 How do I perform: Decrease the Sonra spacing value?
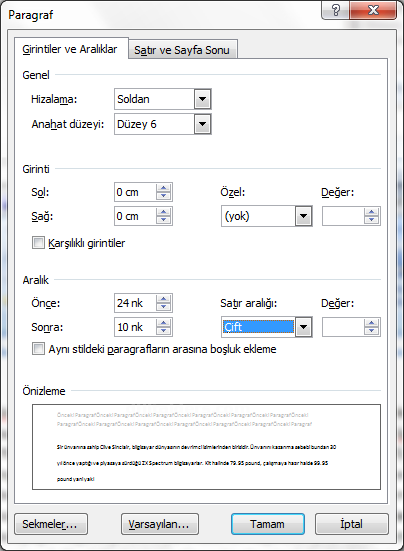pyautogui.click(x=163, y=331)
